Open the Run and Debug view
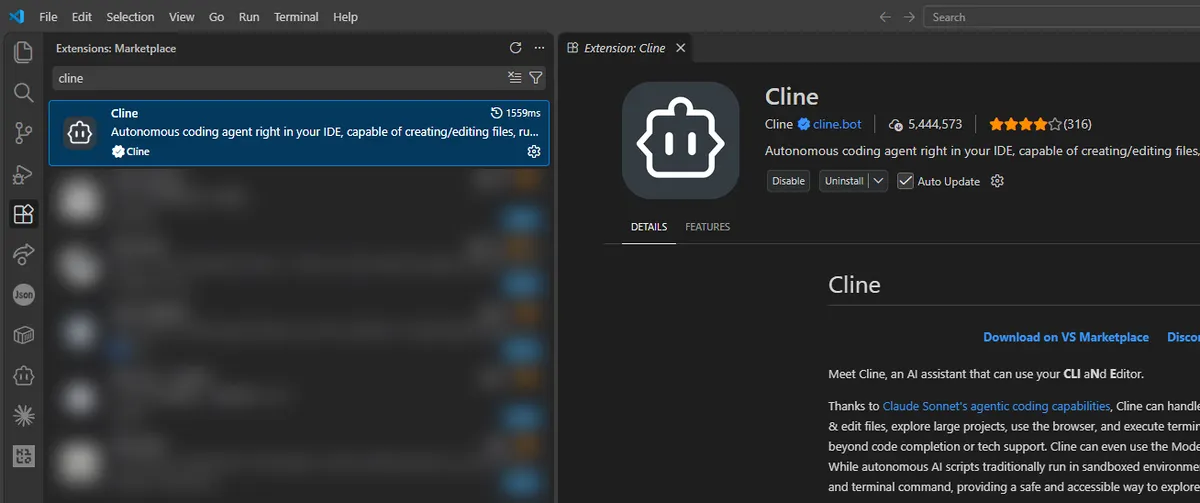Viewport: 1200px width, 503px height. pos(23,174)
